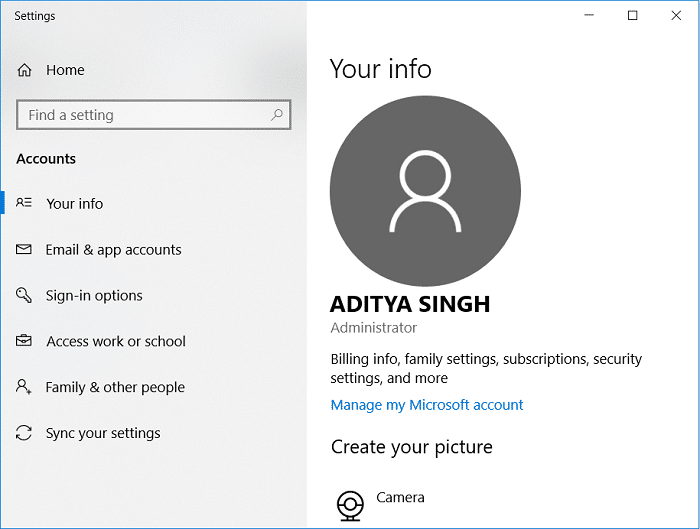700x529 pixels.
Task: Click the magnifier icon in search box
Action: point(277,115)
